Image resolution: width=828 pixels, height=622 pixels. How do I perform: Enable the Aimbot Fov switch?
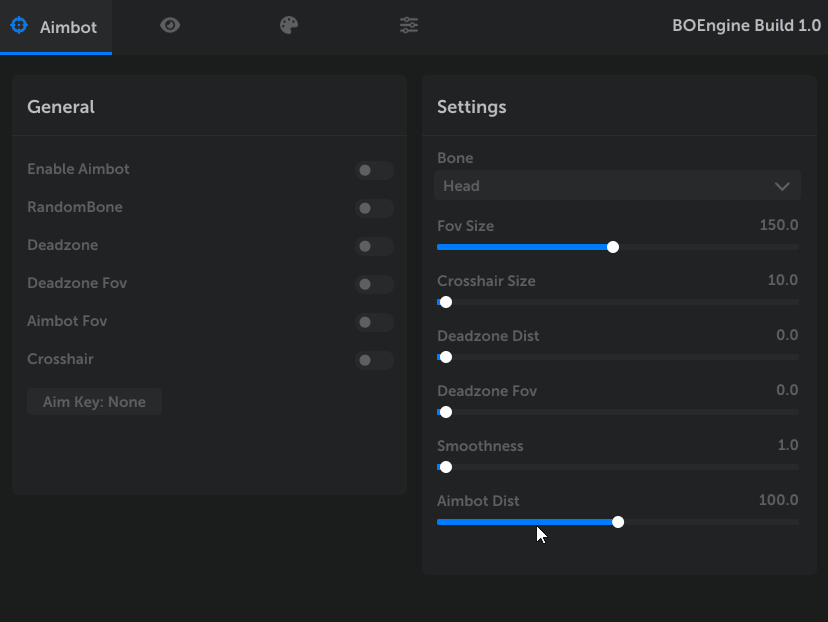click(374, 322)
